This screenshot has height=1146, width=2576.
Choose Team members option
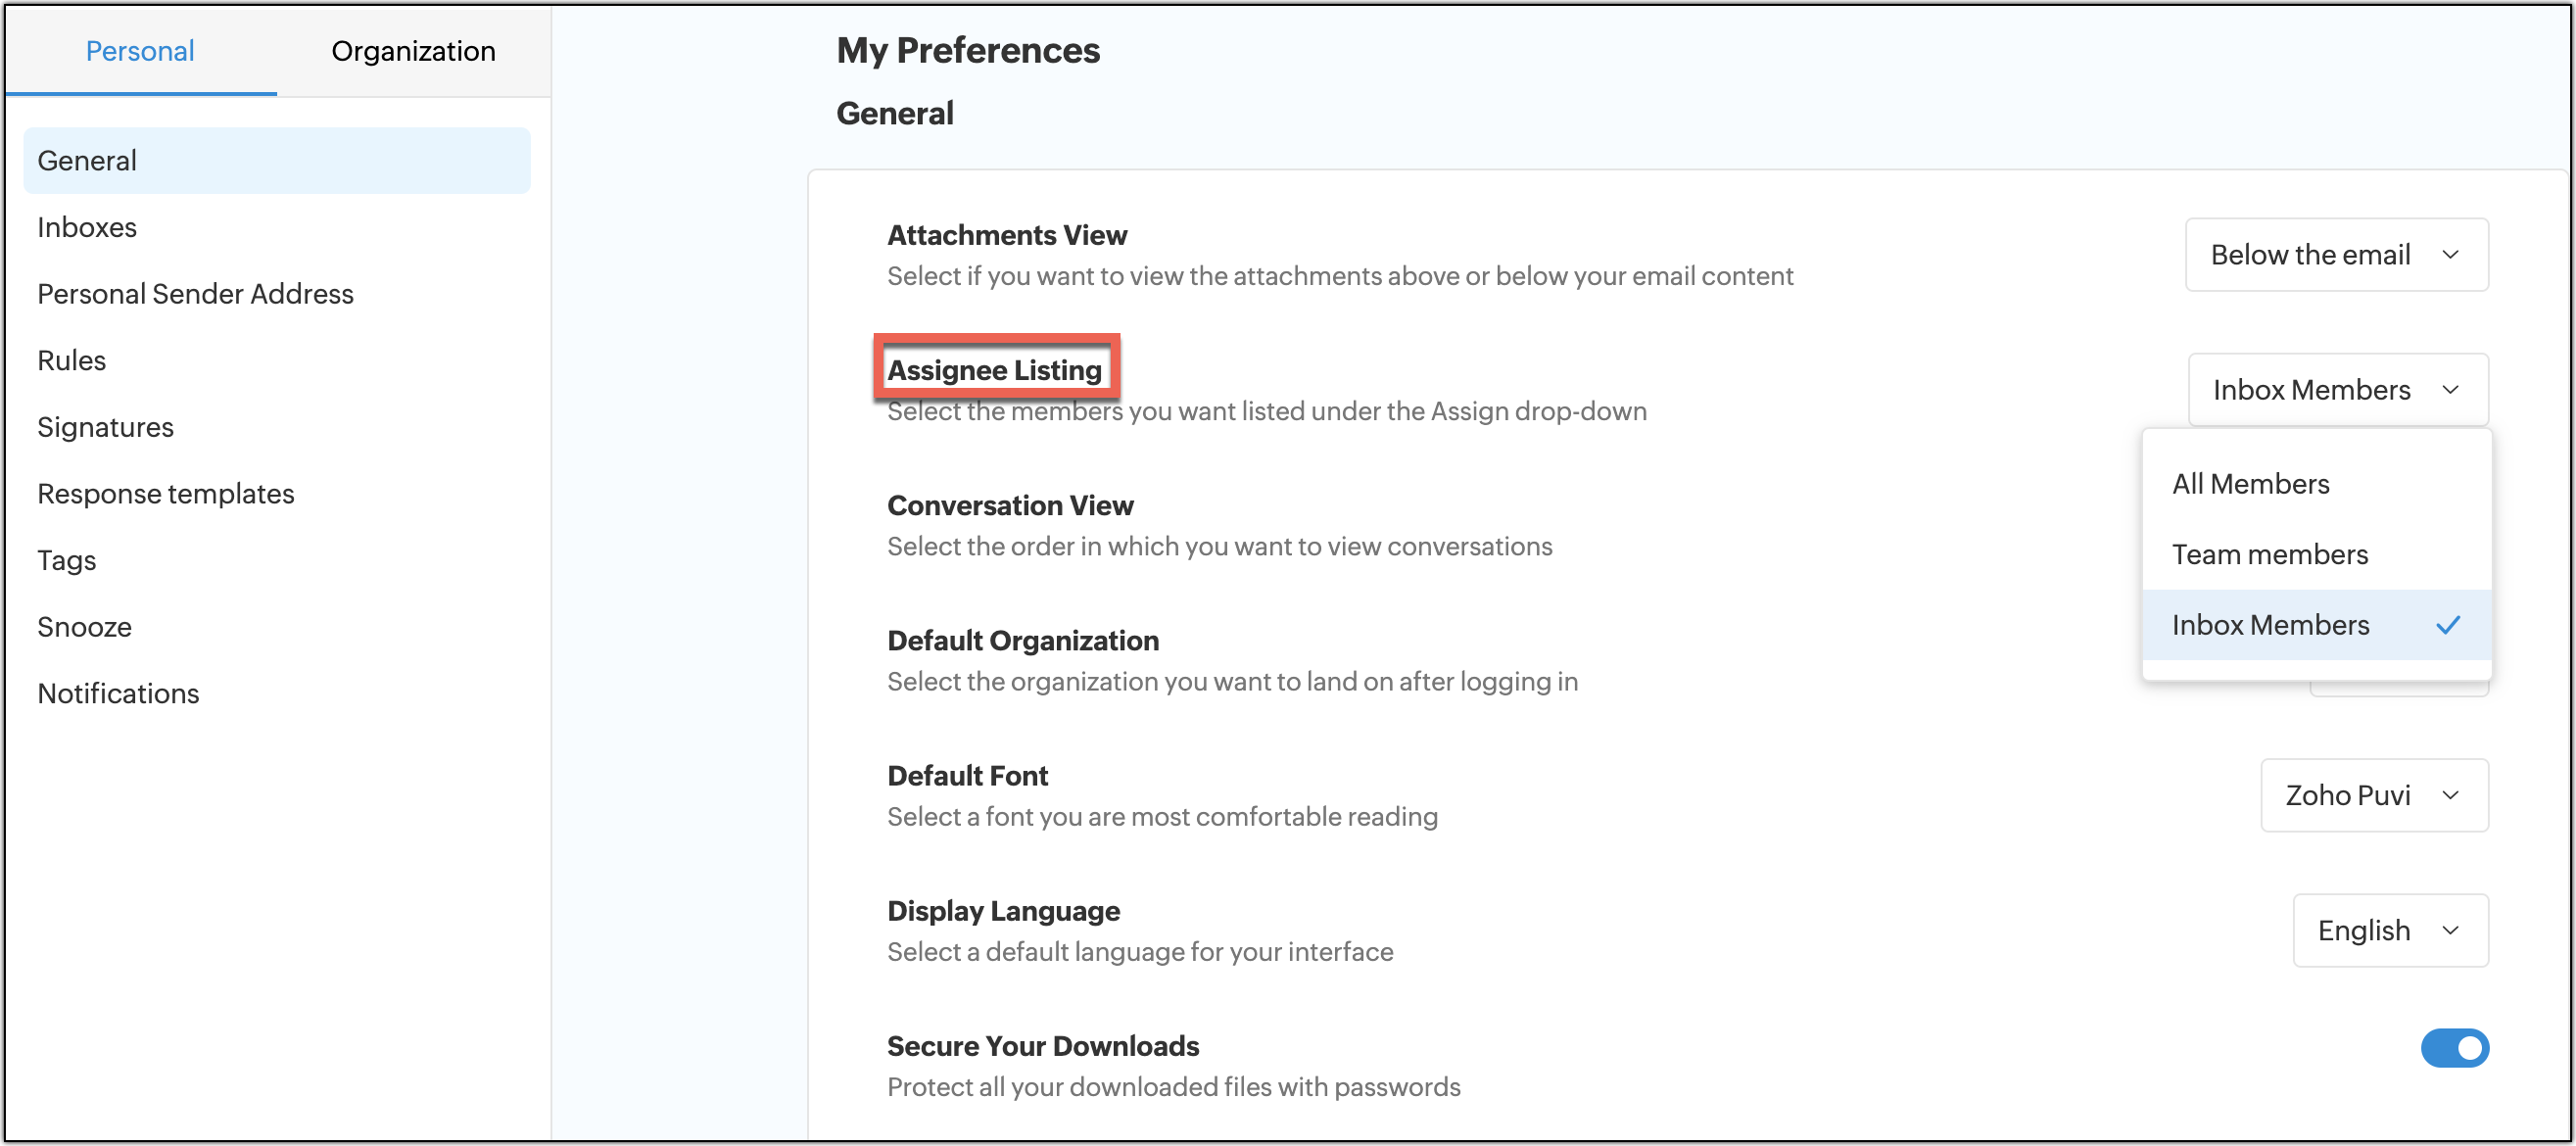[2269, 554]
